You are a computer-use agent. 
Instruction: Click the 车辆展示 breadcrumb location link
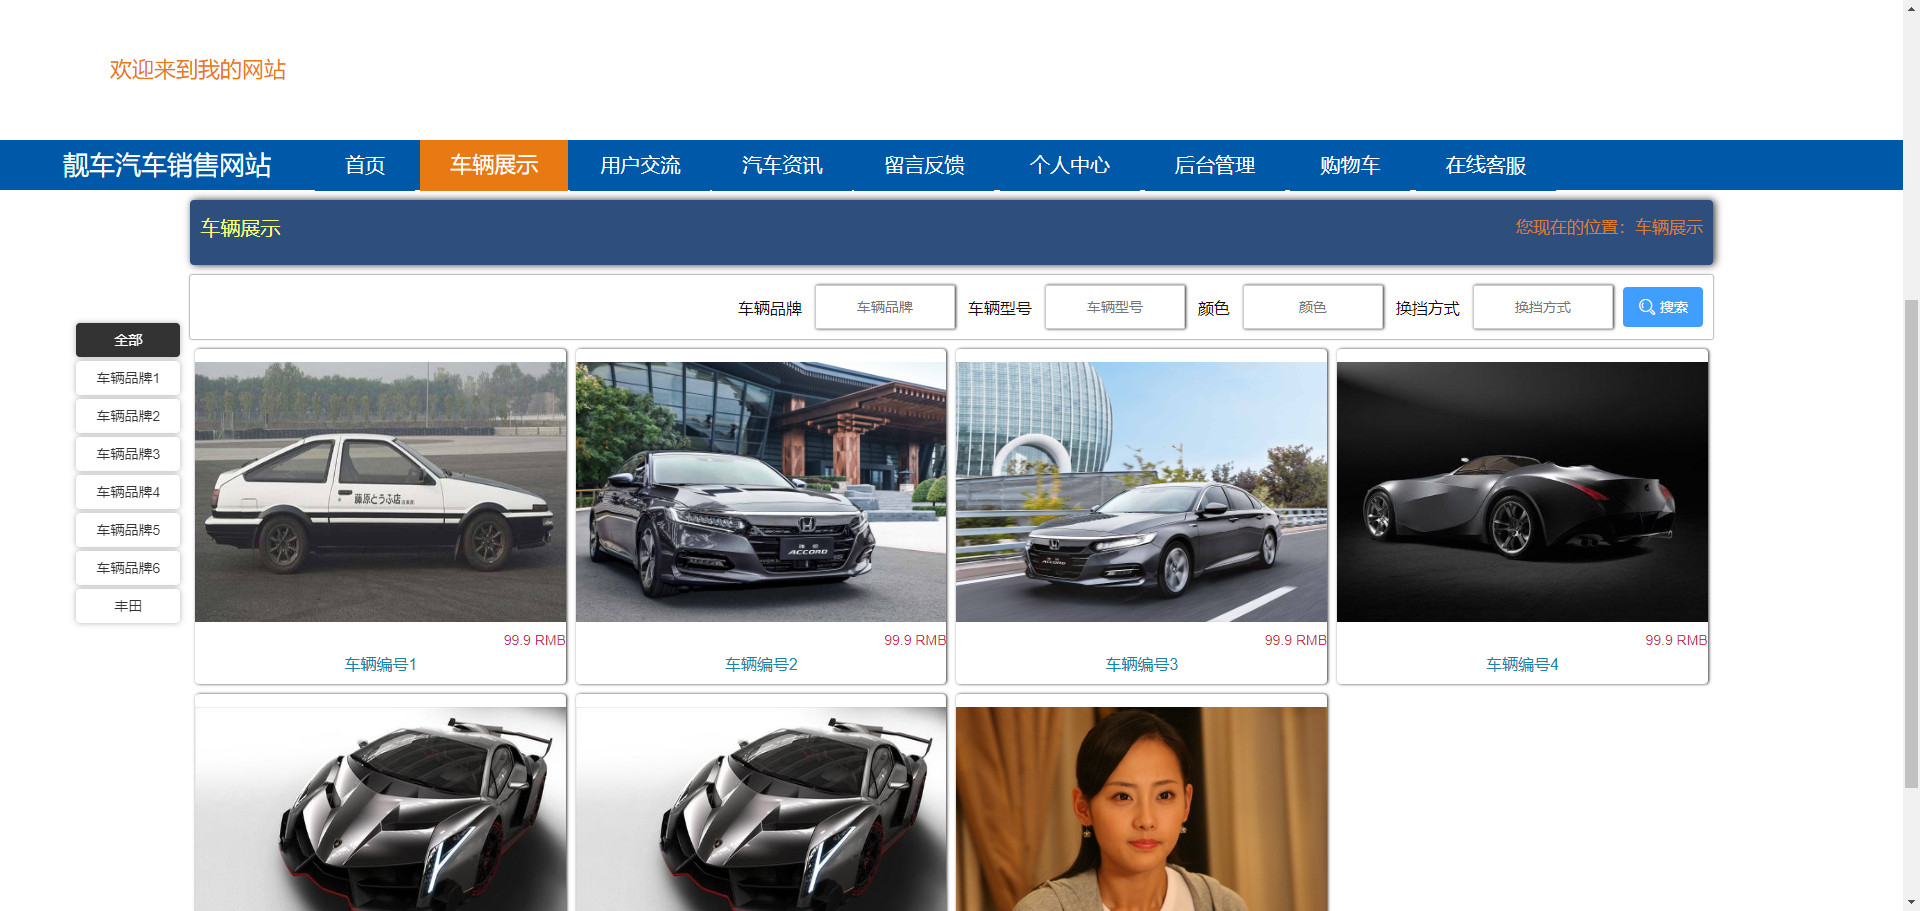1669,227
